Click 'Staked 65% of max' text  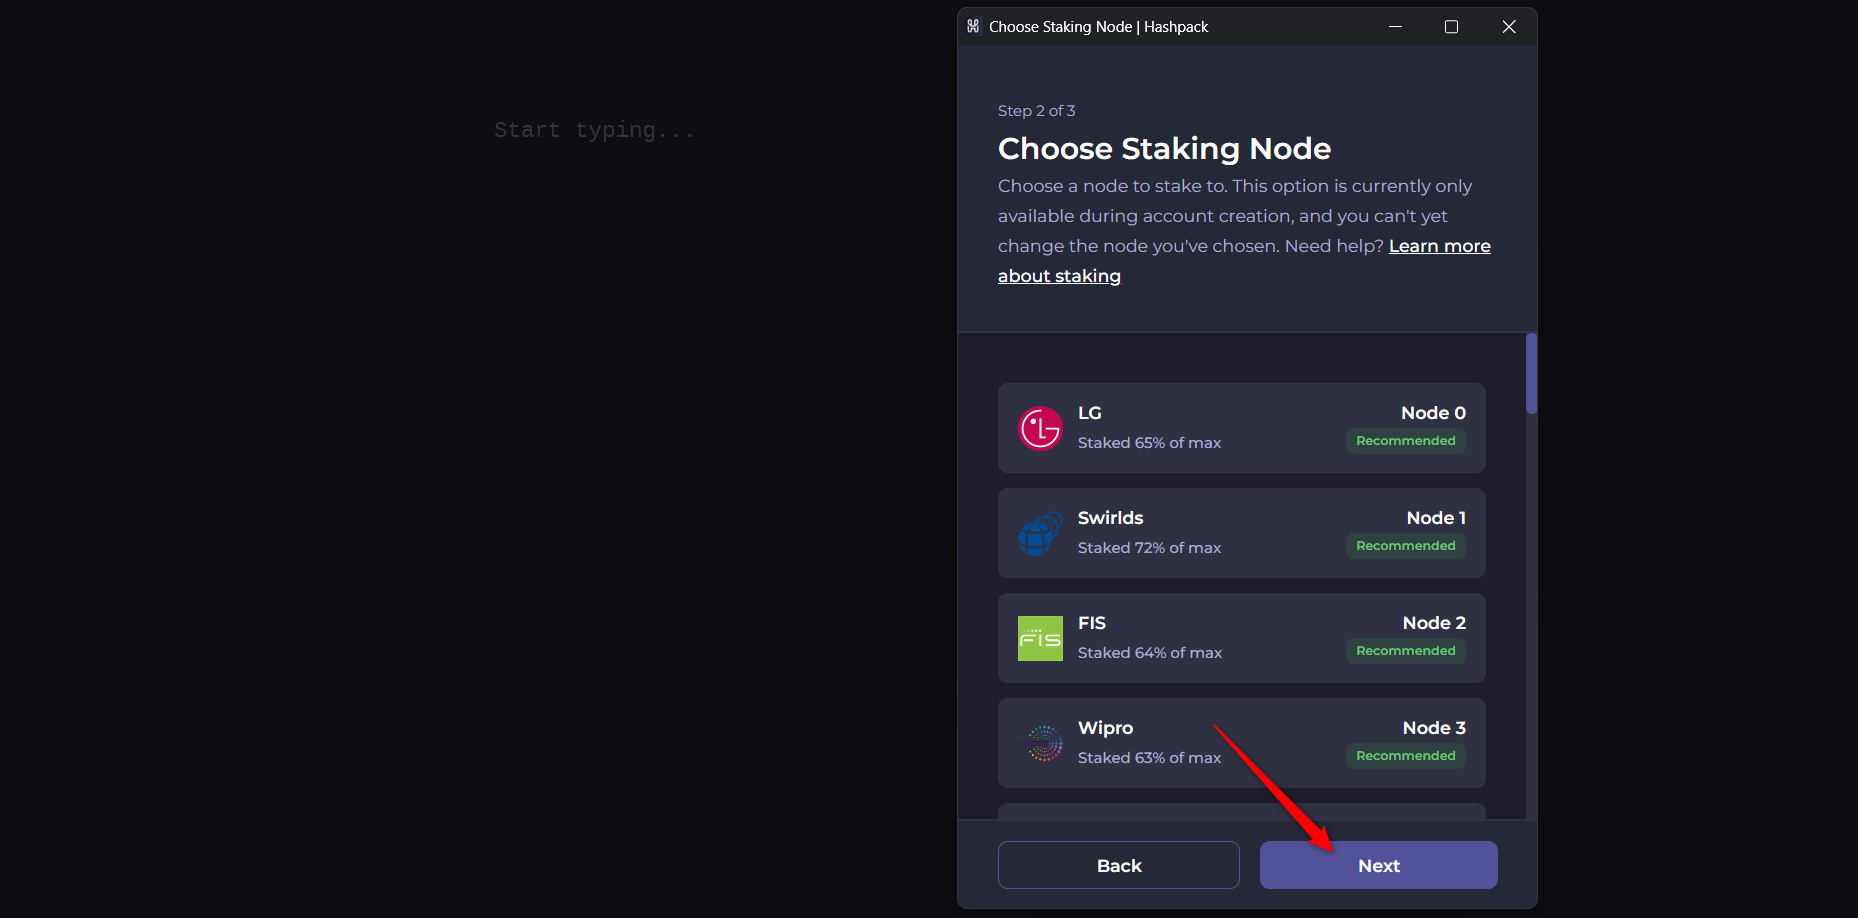[x=1149, y=443]
